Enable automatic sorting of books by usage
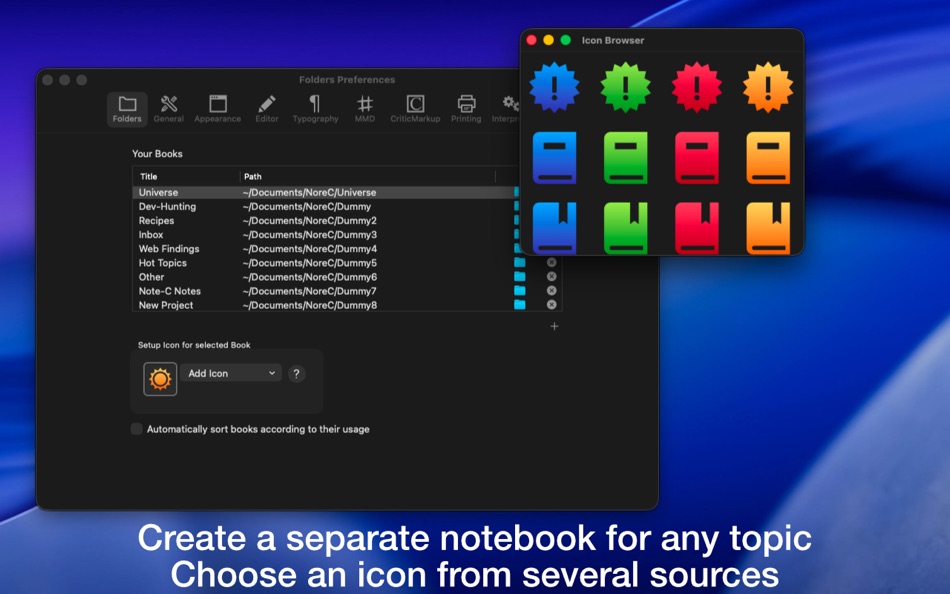Screen dimensions: 950x594 (x=136, y=428)
